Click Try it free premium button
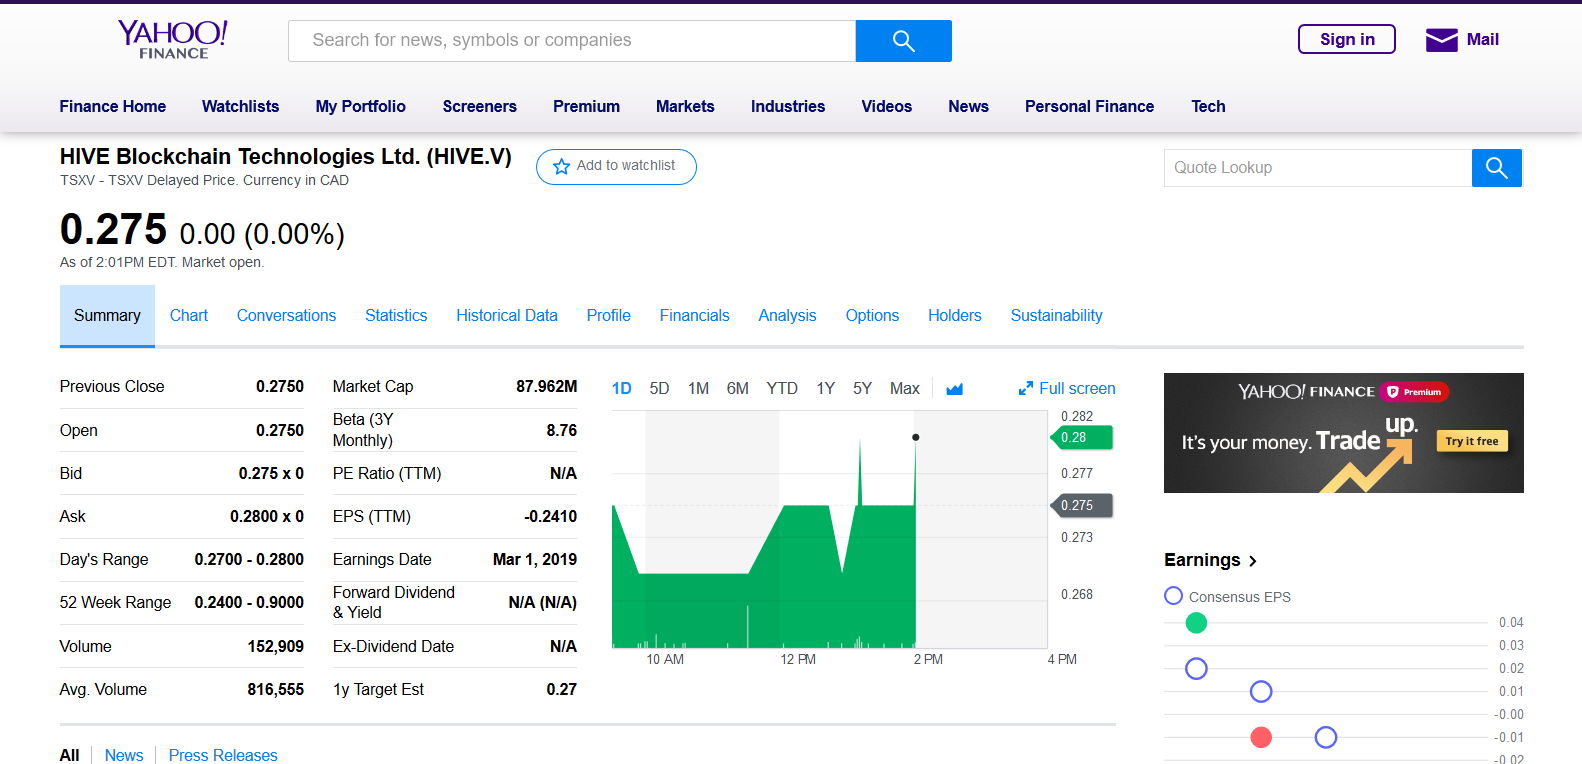 [1472, 441]
